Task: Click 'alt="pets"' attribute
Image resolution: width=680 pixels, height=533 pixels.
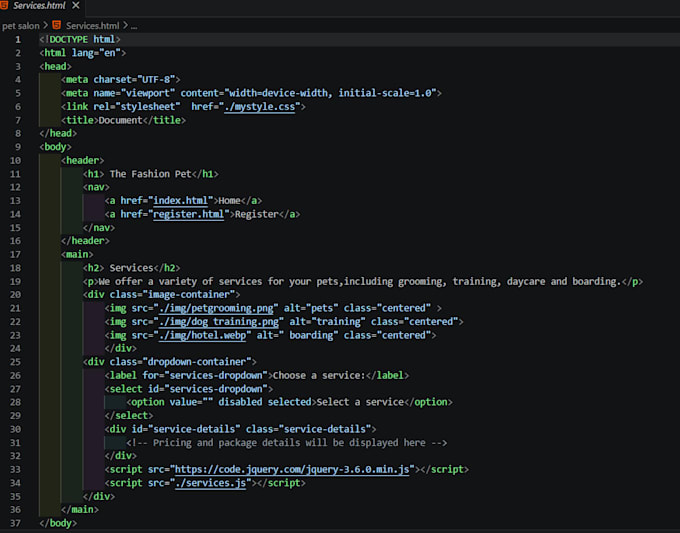Action: point(311,308)
